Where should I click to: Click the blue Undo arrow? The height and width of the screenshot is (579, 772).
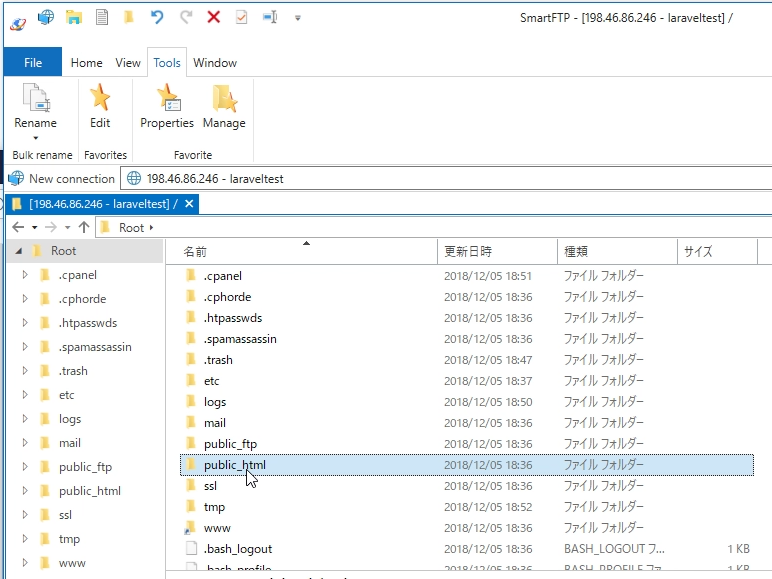click(157, 18)
